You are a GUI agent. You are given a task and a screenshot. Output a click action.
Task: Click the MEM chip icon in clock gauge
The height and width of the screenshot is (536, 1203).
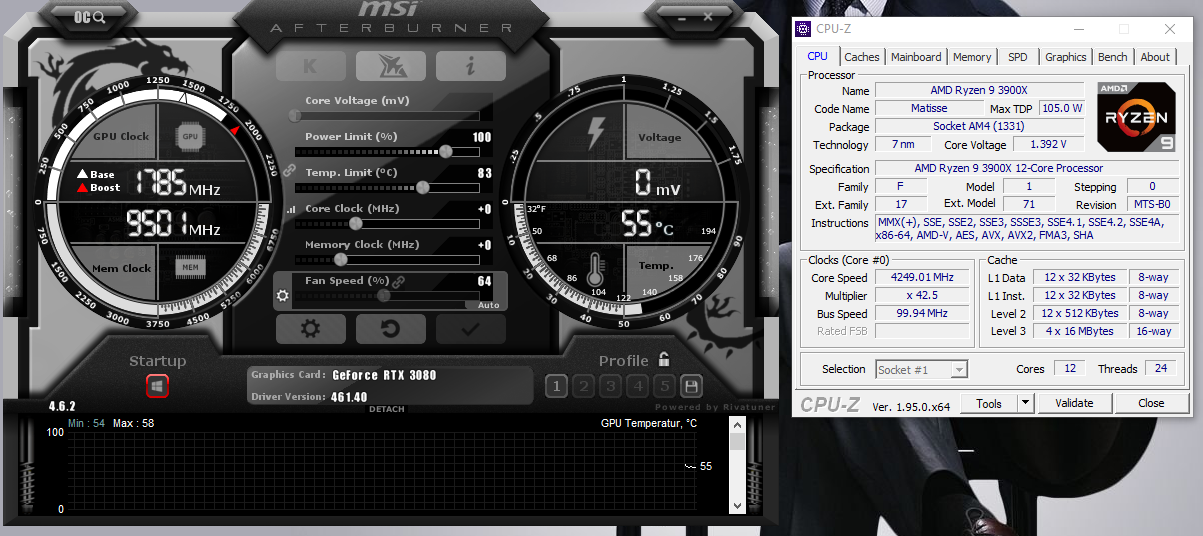click(x=190, y=267)
